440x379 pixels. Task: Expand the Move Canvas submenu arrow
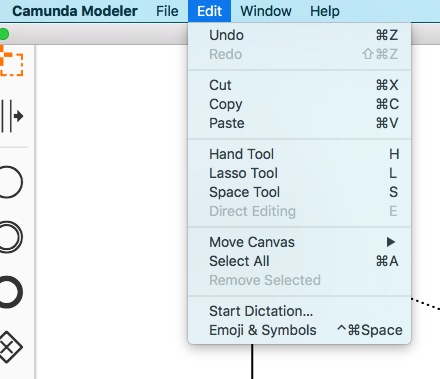pos(391,242)
